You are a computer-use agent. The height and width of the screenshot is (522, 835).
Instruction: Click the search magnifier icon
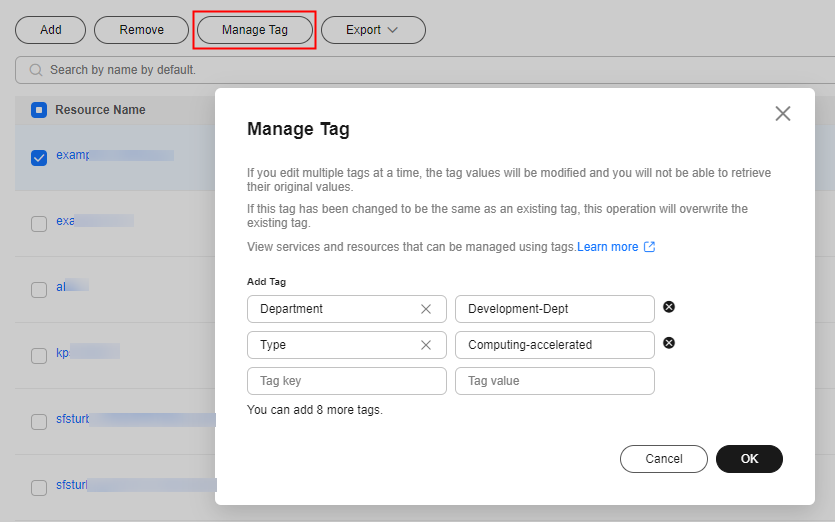click(37, 70)
